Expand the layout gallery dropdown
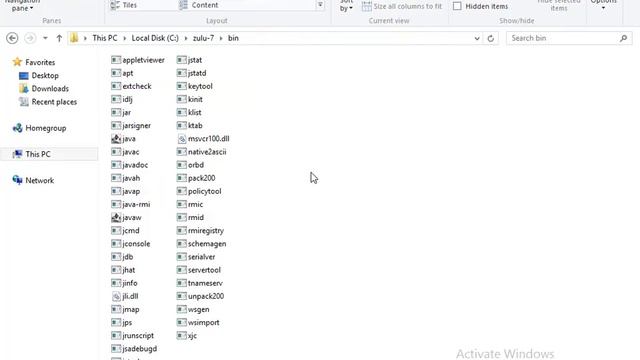Image resolution: width=640 pixels, height=360 pixels. 320,5
